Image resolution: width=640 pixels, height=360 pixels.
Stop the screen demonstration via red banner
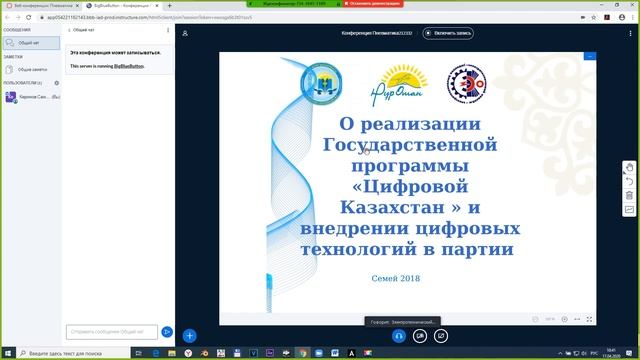(373, 3)
